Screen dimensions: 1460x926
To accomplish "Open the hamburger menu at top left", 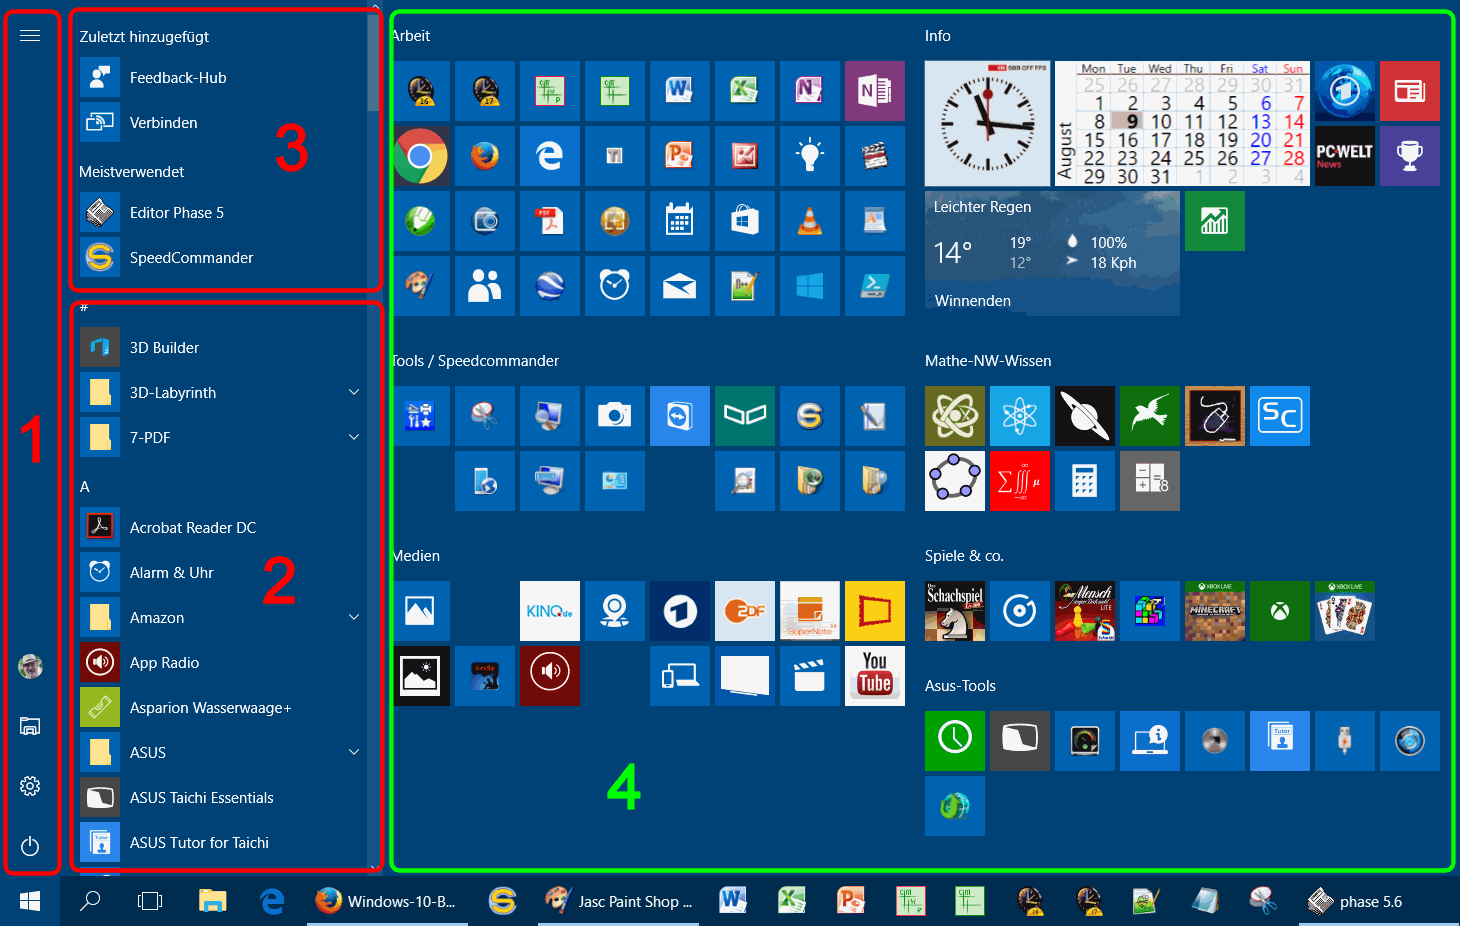I will click(30, 36).
